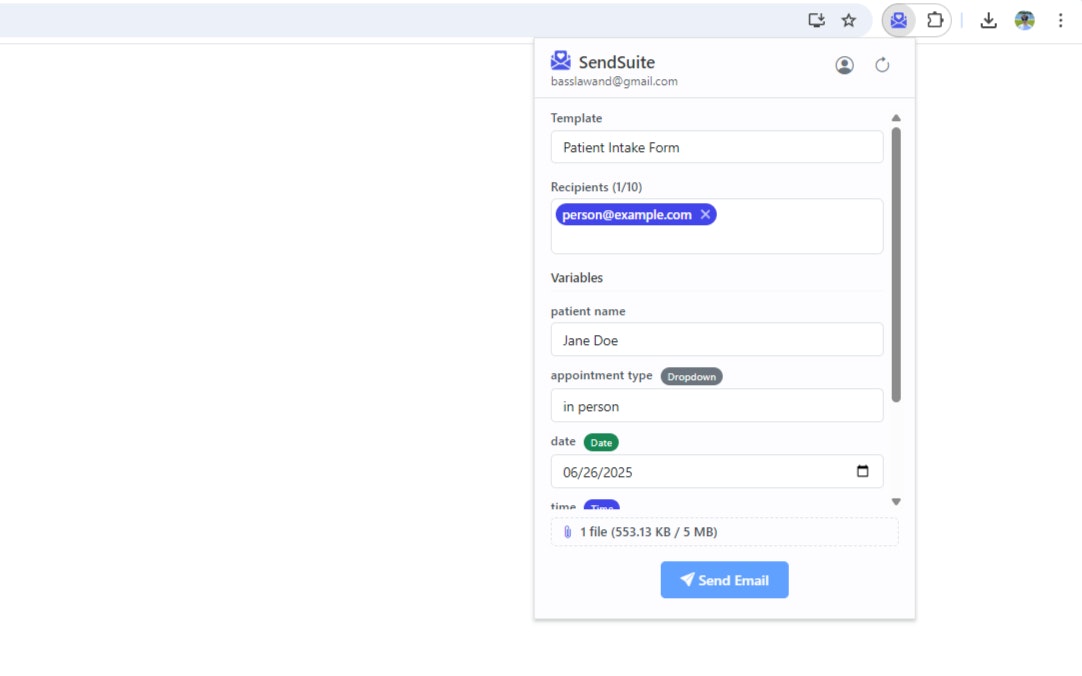Open the Chrome profile avatar

click(1025, 20)
